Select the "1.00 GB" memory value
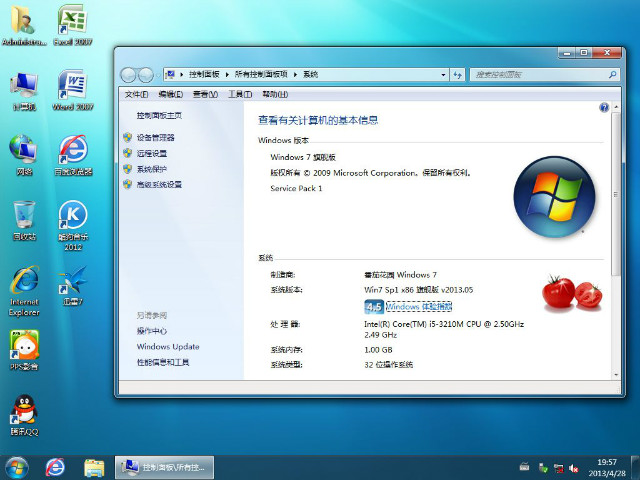This screenshot has height=480, width=640. tap(378, 350)
